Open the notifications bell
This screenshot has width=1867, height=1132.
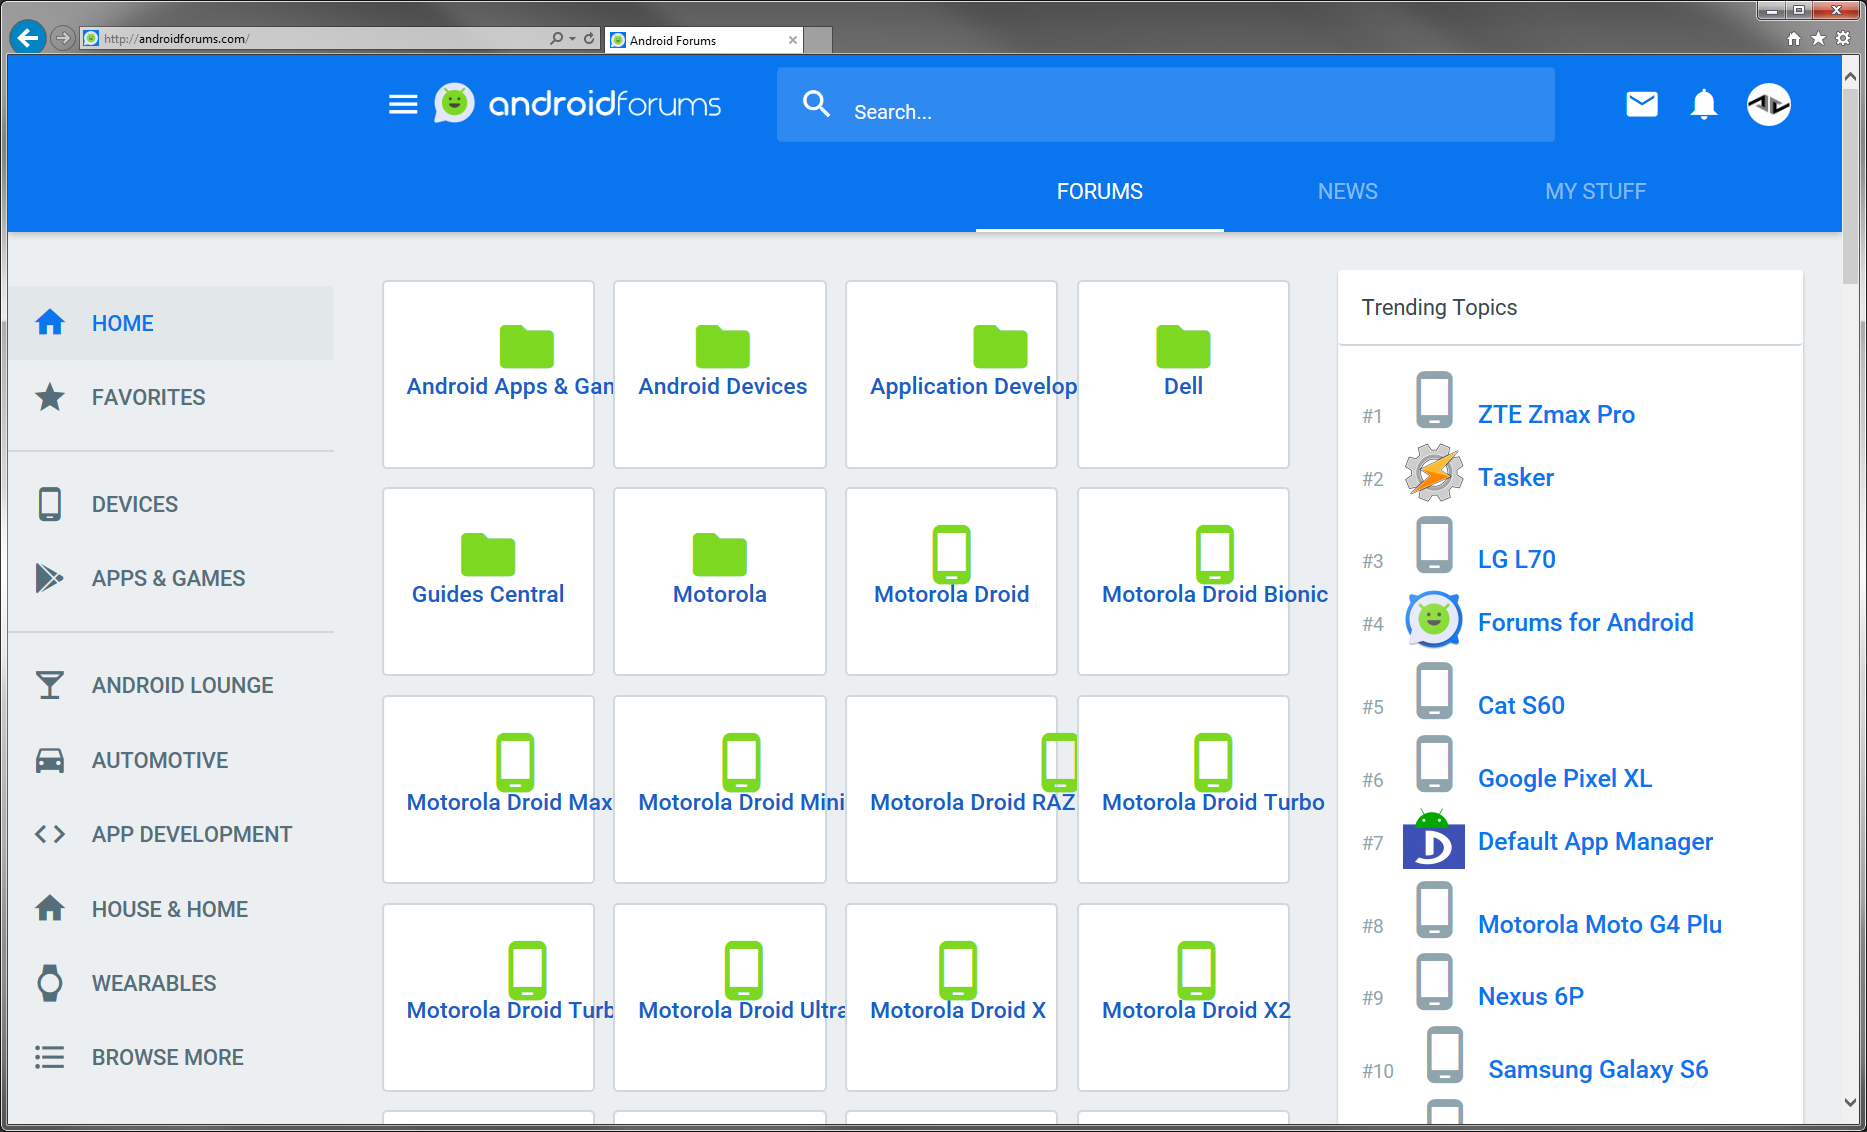coord(1704,105)
